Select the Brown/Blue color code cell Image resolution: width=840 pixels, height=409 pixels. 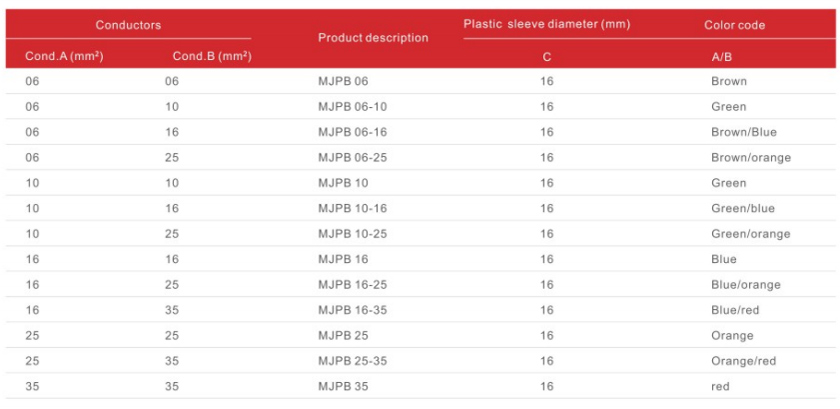(x=744, y=132)
